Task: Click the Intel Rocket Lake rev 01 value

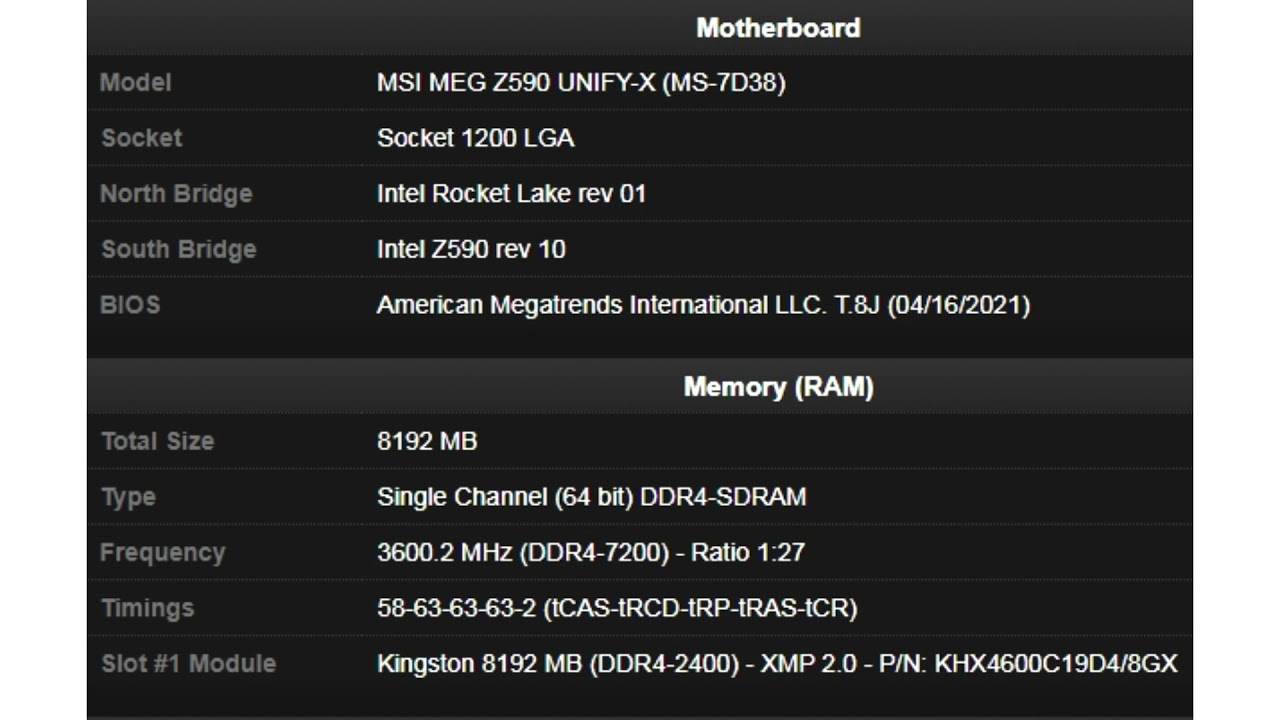Action: click(x=511, y=194)
